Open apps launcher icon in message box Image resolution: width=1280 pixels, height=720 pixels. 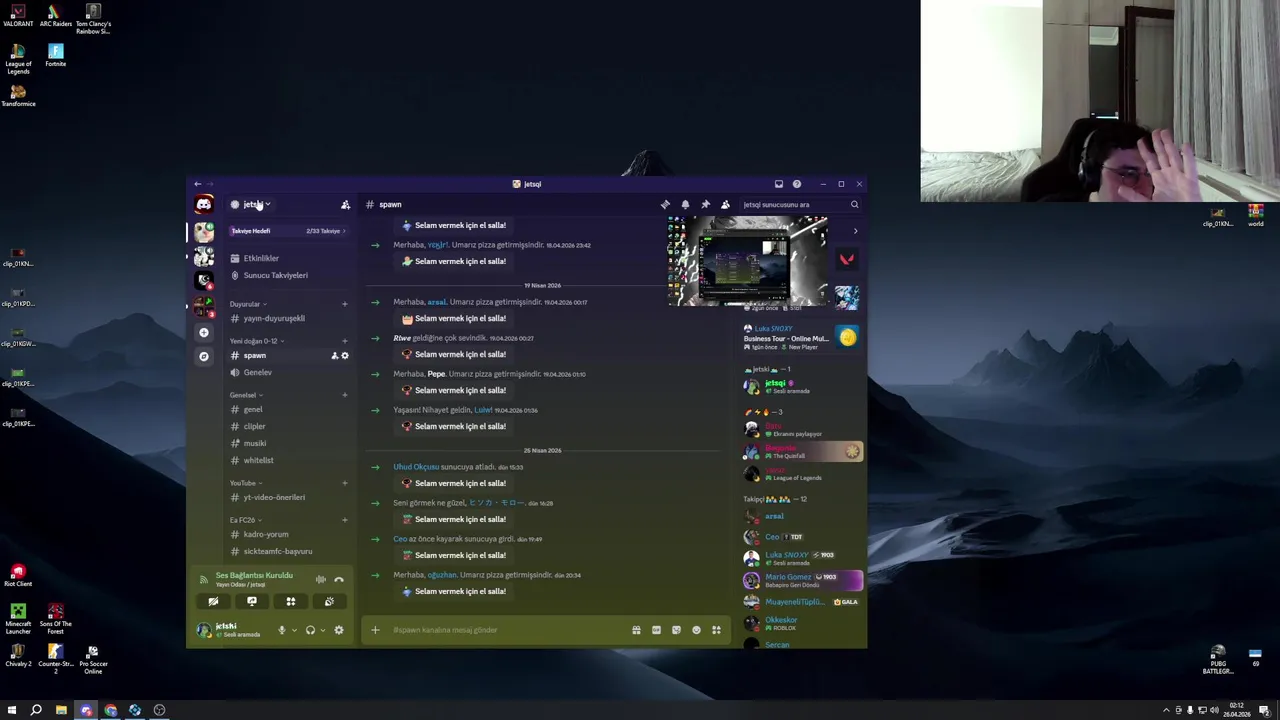[x=716, y=630]
